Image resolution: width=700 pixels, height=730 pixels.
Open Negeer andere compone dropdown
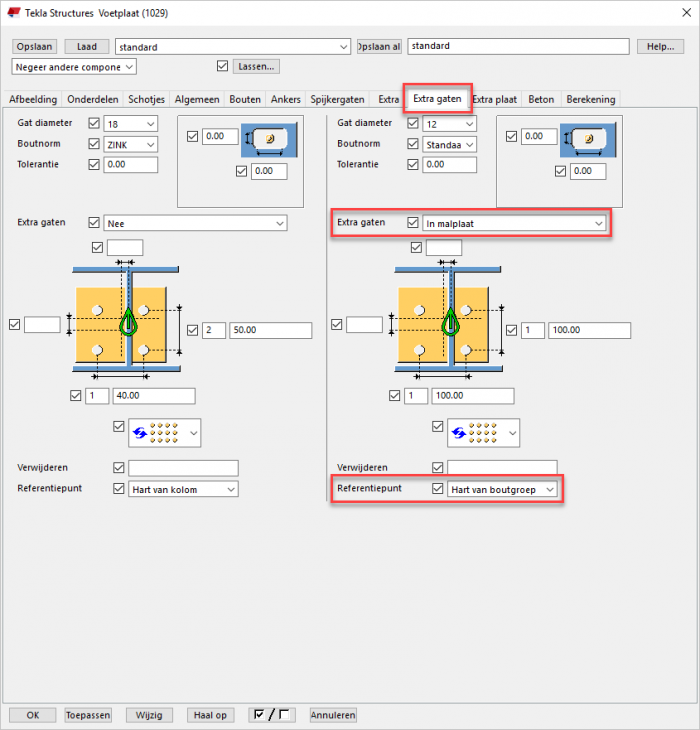(74, 67)
